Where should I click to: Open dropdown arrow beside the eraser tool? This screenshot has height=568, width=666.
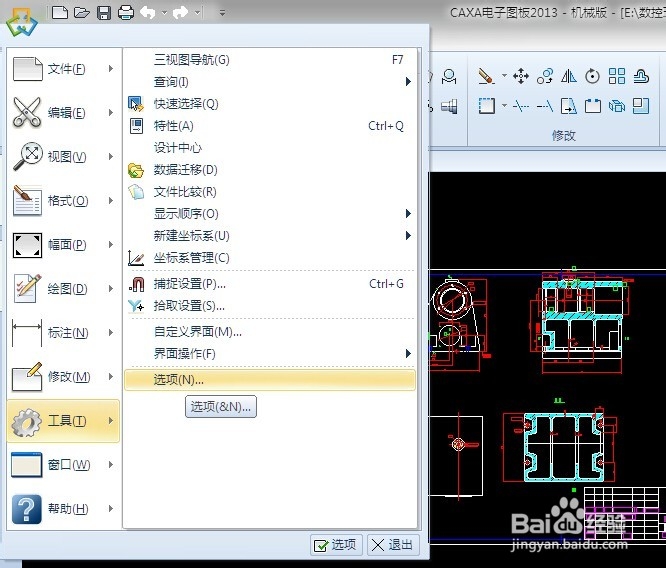tap(504, 76)
